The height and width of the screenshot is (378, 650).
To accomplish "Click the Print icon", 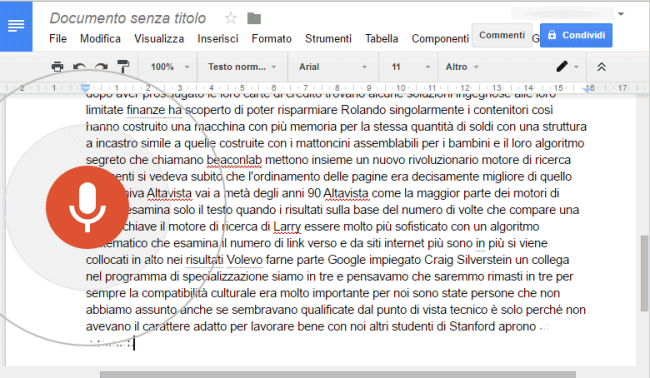I will 57,67.
